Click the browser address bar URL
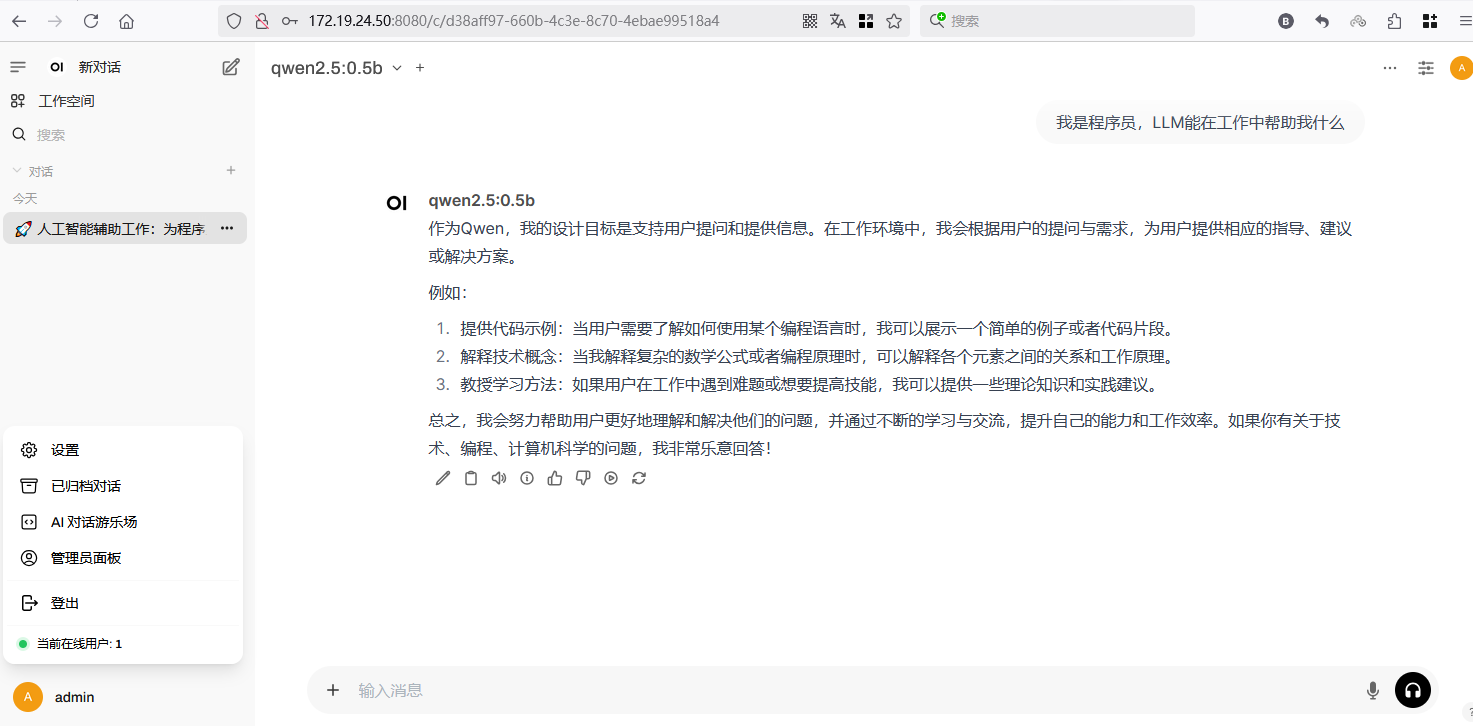1473x726 pixels. (x=514, y=20)
